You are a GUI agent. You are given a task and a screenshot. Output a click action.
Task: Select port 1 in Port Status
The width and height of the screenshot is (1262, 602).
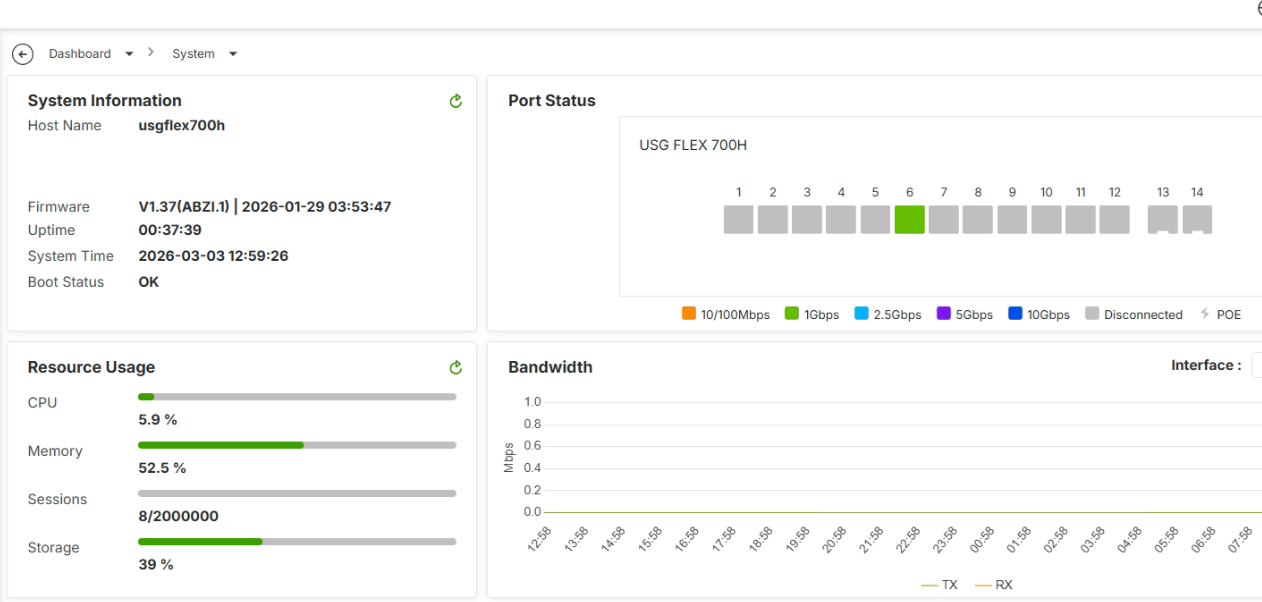click(x=738, y=220)
